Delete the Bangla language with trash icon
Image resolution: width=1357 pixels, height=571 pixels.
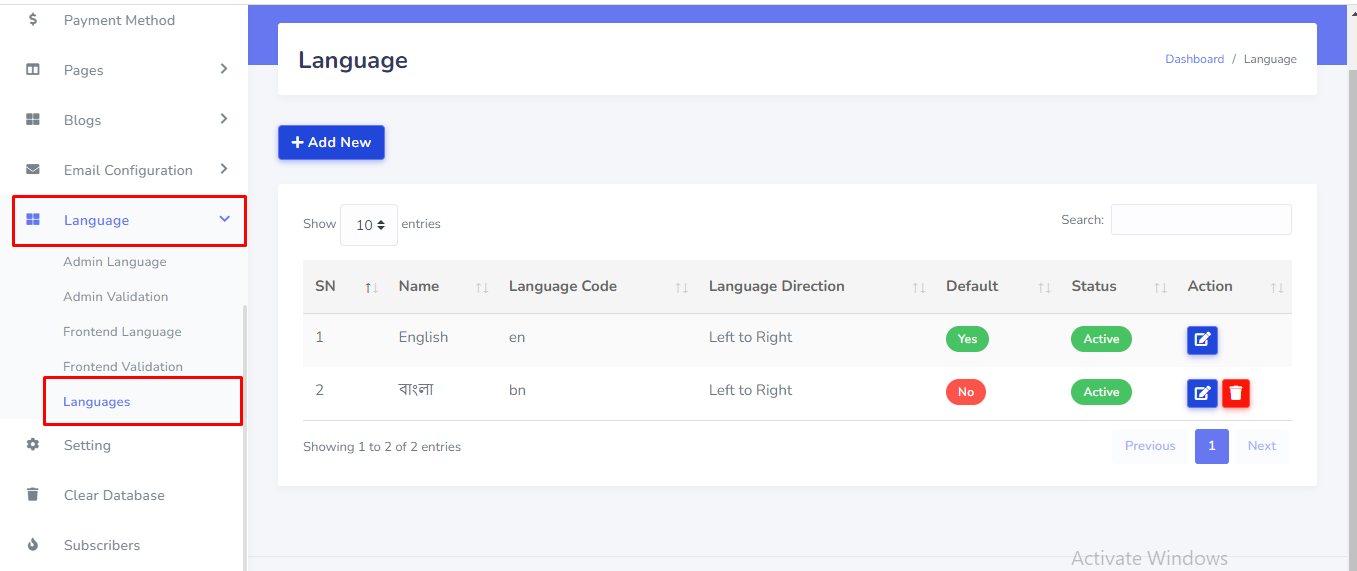1236,393
